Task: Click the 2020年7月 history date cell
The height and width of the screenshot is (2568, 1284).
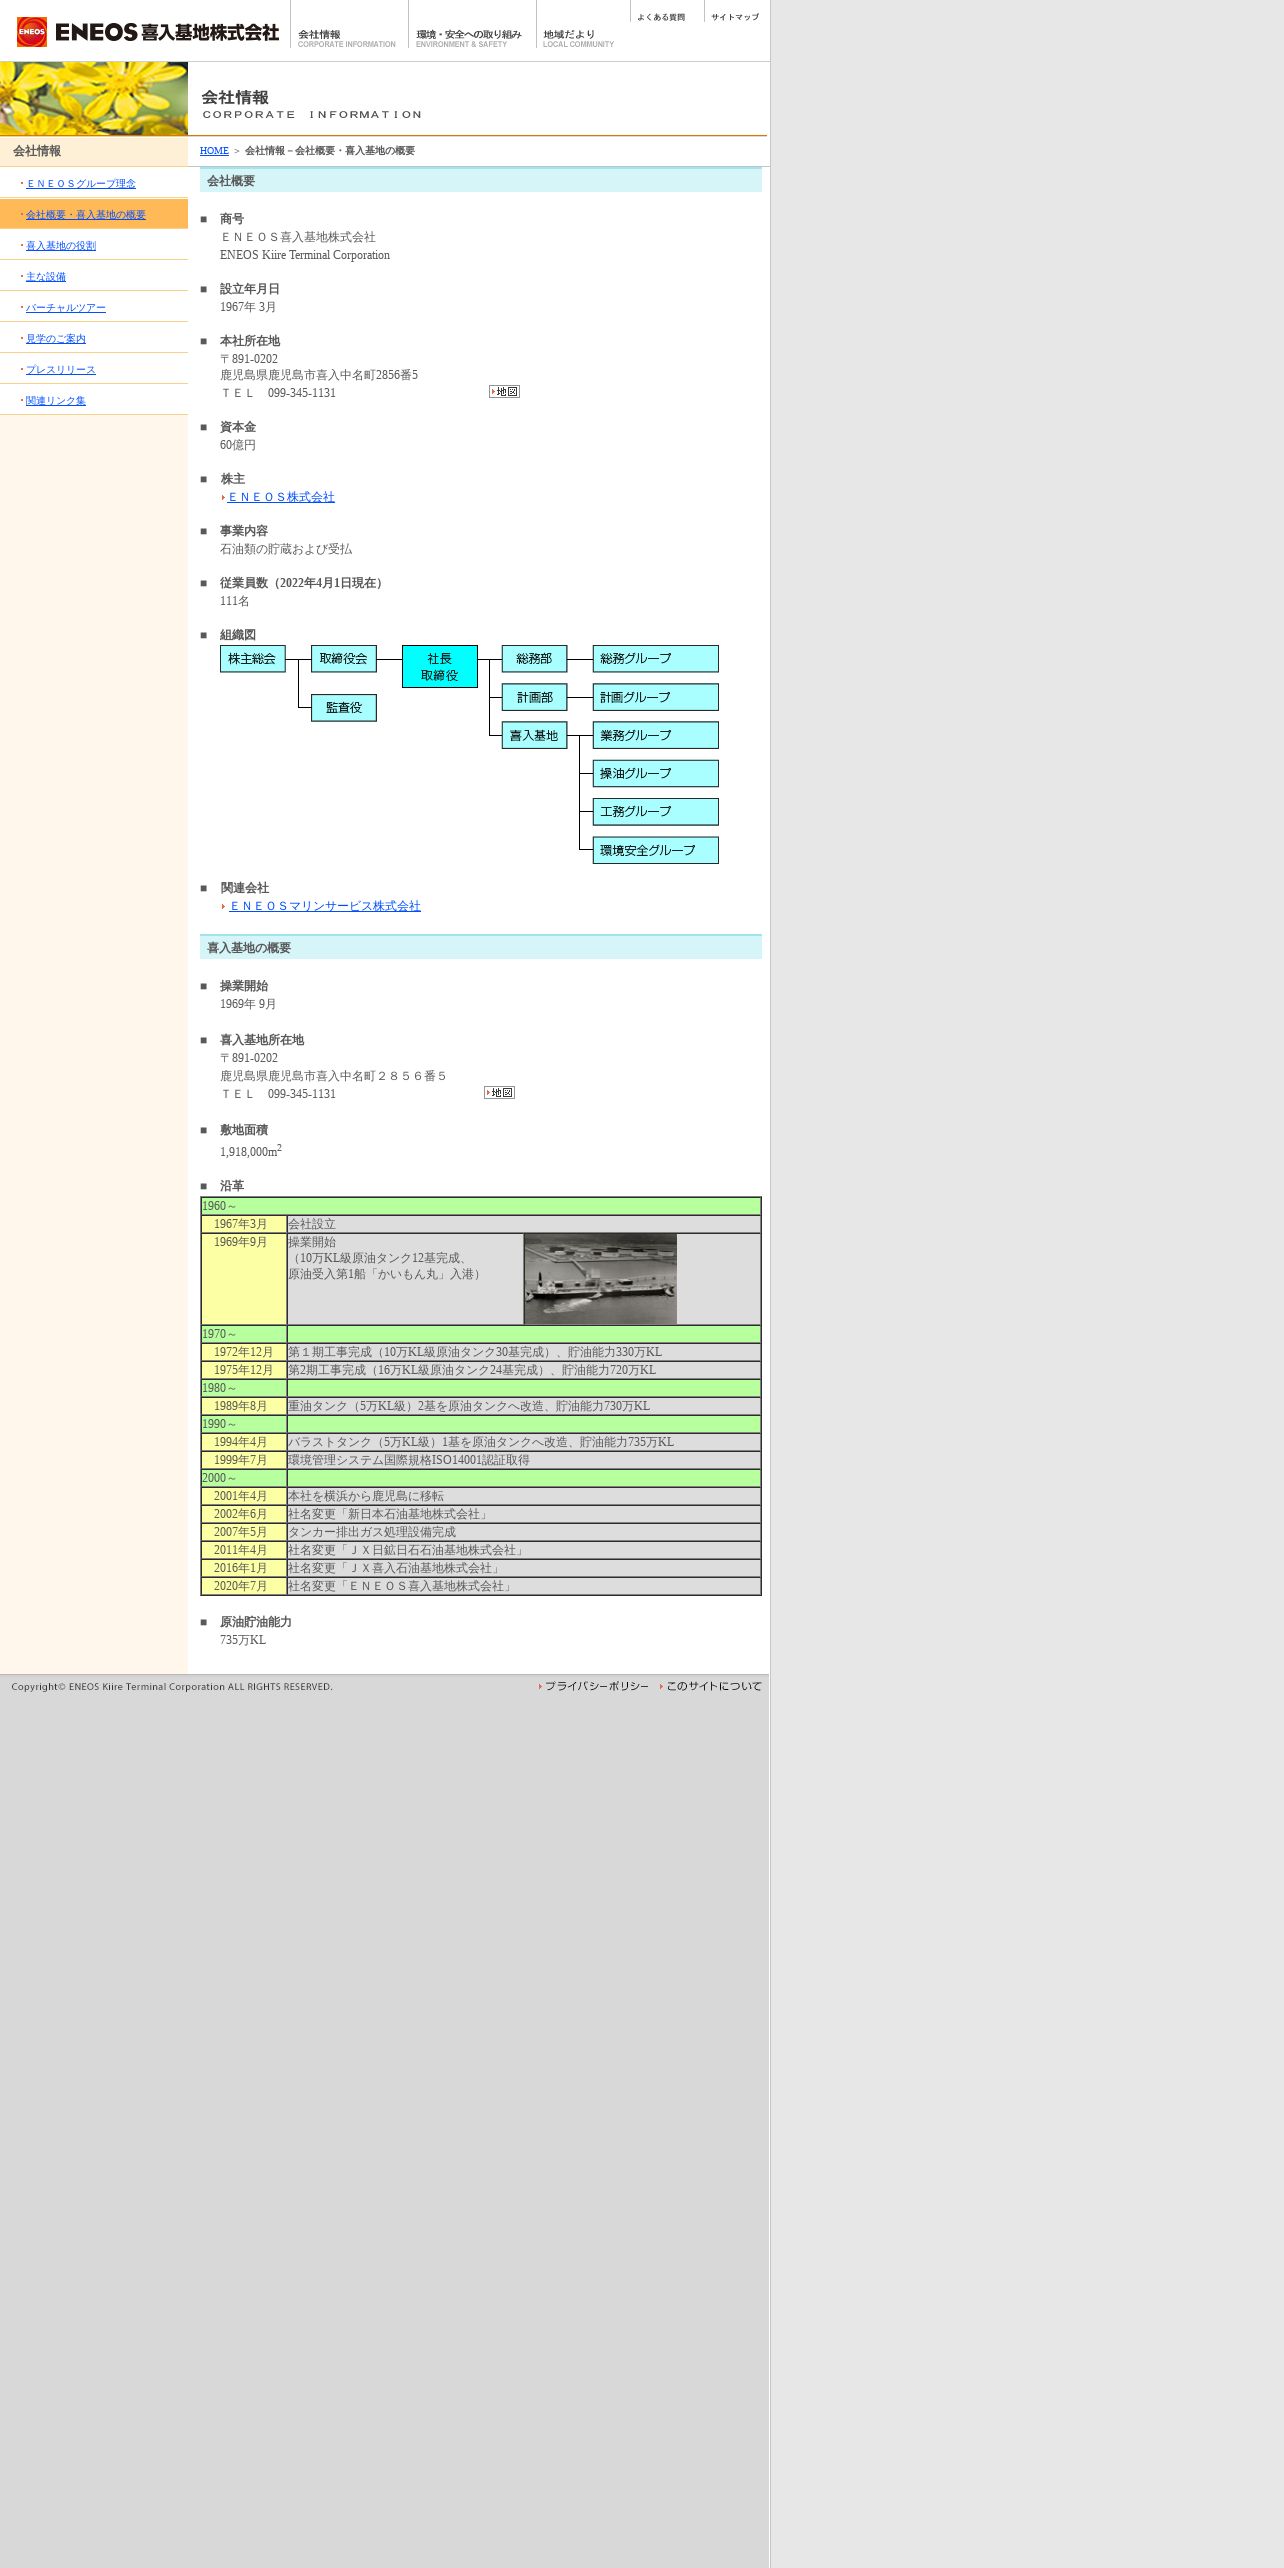Action: click(244, 1586)
